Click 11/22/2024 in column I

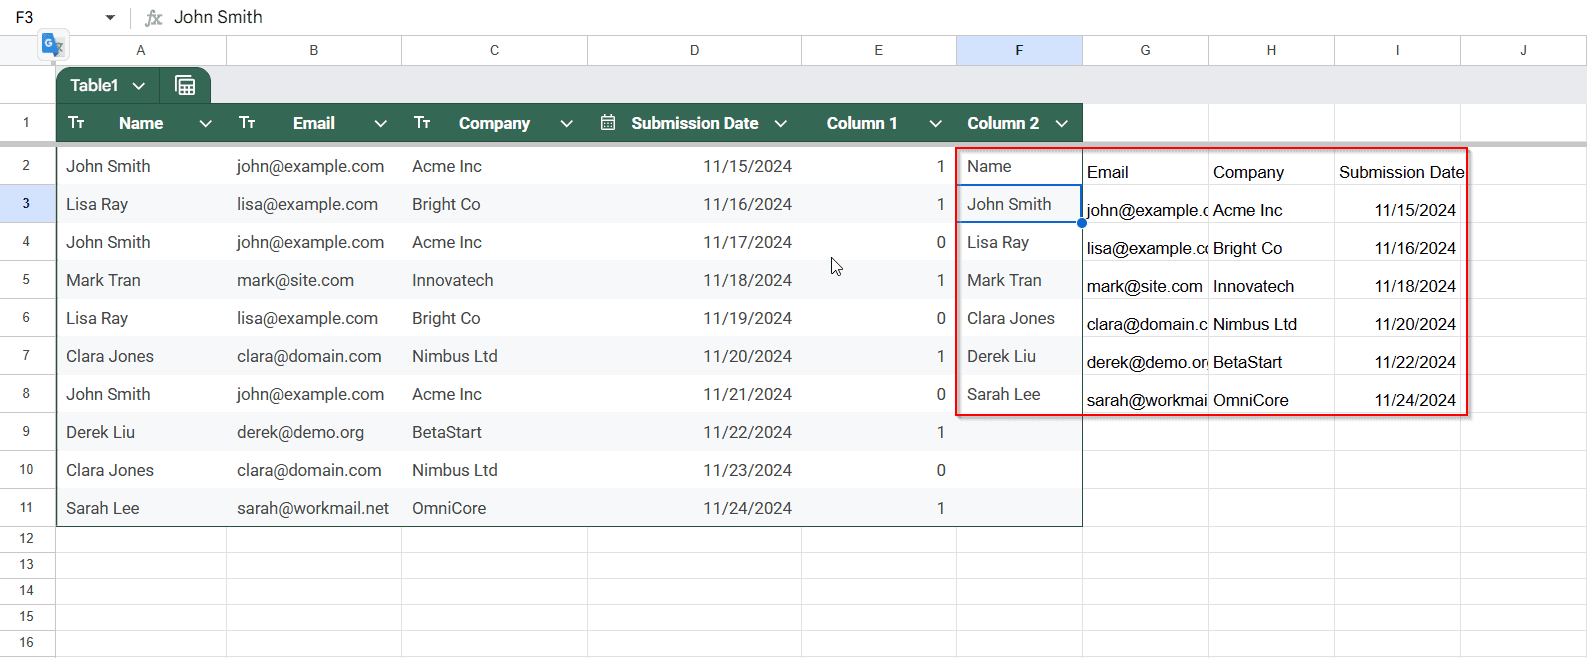[1397, 356]
